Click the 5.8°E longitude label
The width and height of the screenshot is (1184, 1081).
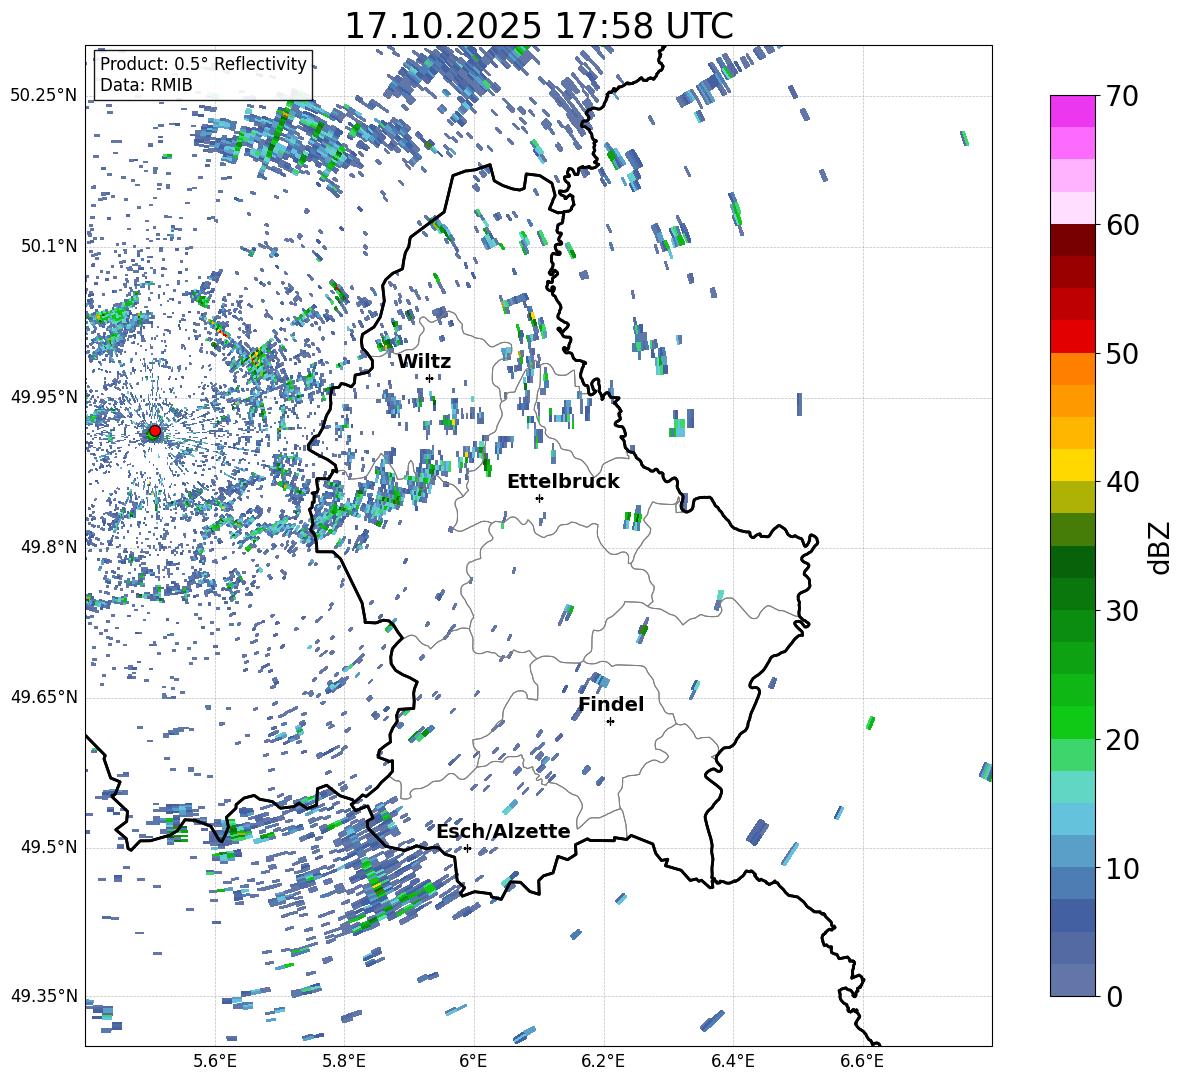[x=344, y=1061]
